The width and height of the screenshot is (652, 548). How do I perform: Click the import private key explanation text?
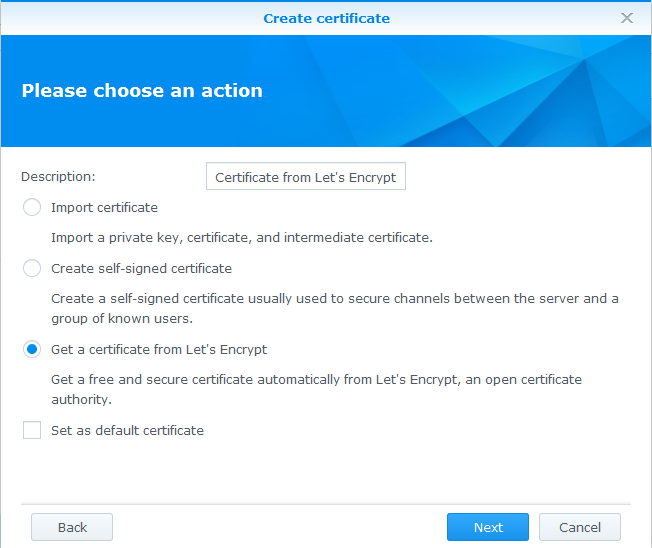(241, 238)
